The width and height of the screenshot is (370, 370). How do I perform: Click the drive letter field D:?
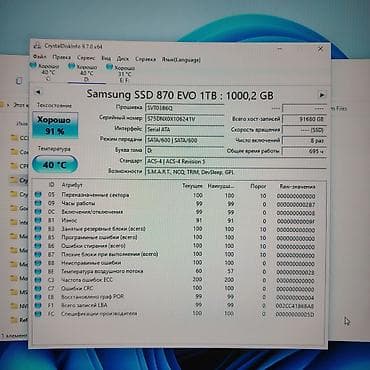tap(185, 151)
